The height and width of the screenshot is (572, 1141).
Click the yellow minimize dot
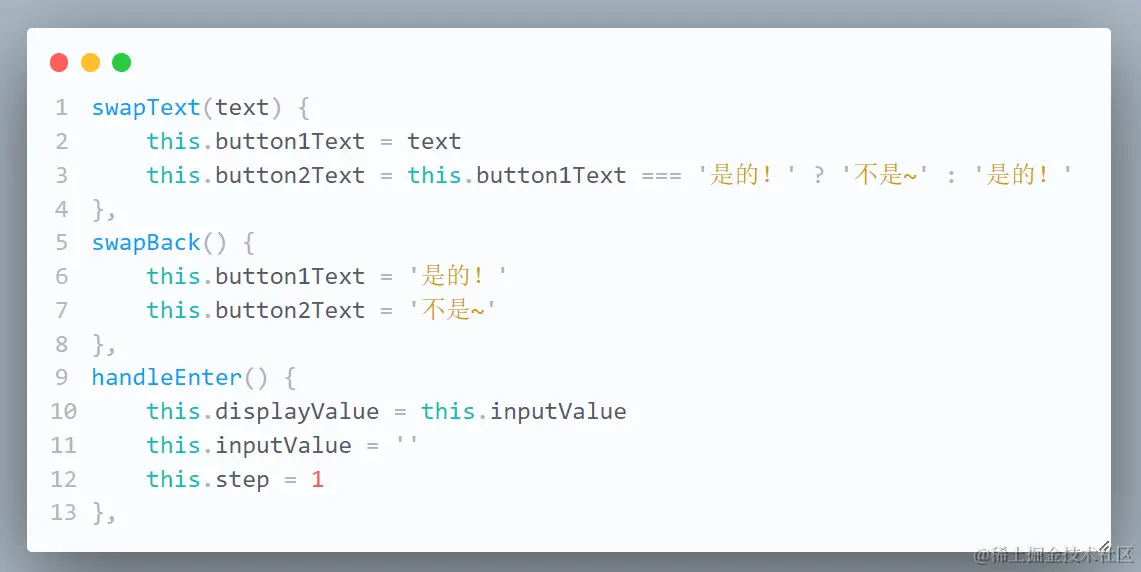[x=90, y=63]
